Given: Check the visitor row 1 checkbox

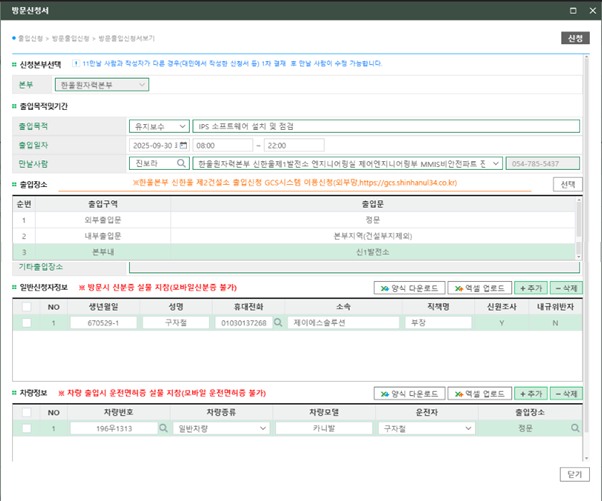Looking at the screenshot, I should tap(25, 324).
